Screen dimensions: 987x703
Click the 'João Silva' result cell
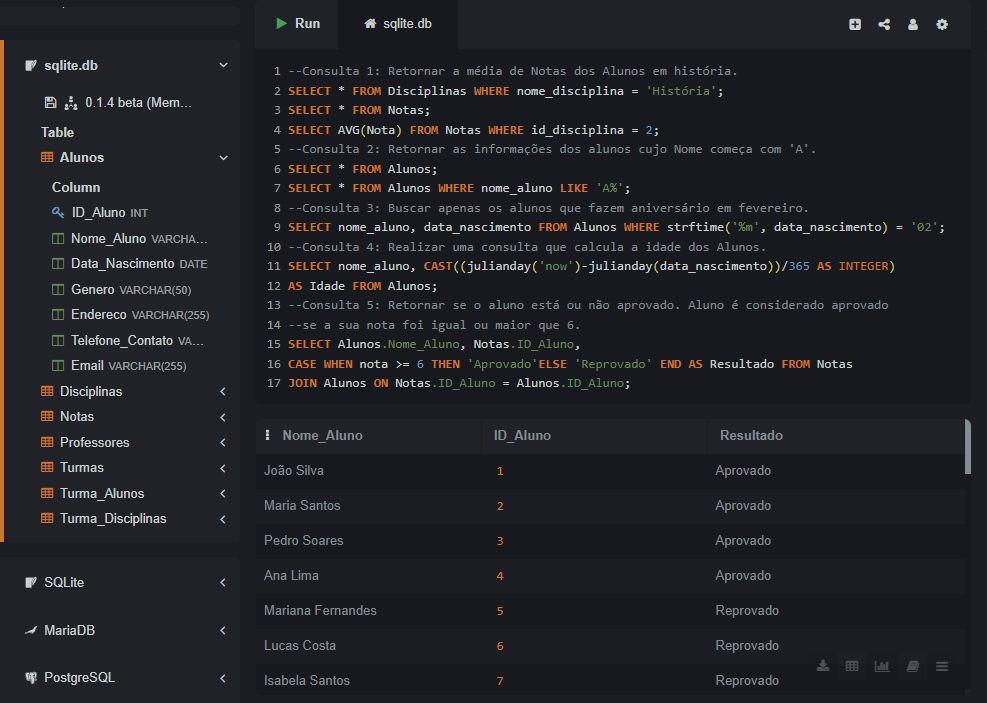tap(294, 471)
